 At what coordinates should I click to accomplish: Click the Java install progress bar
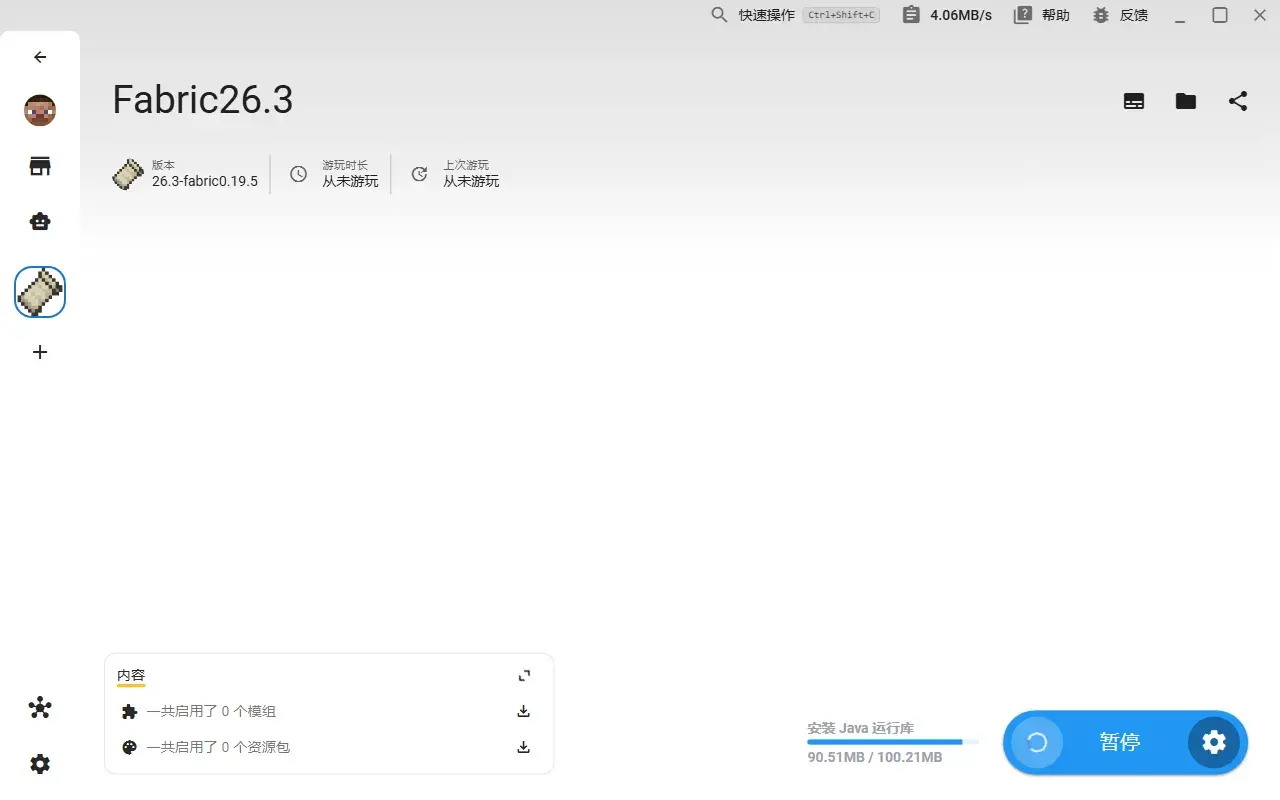(x=893, y=742)
